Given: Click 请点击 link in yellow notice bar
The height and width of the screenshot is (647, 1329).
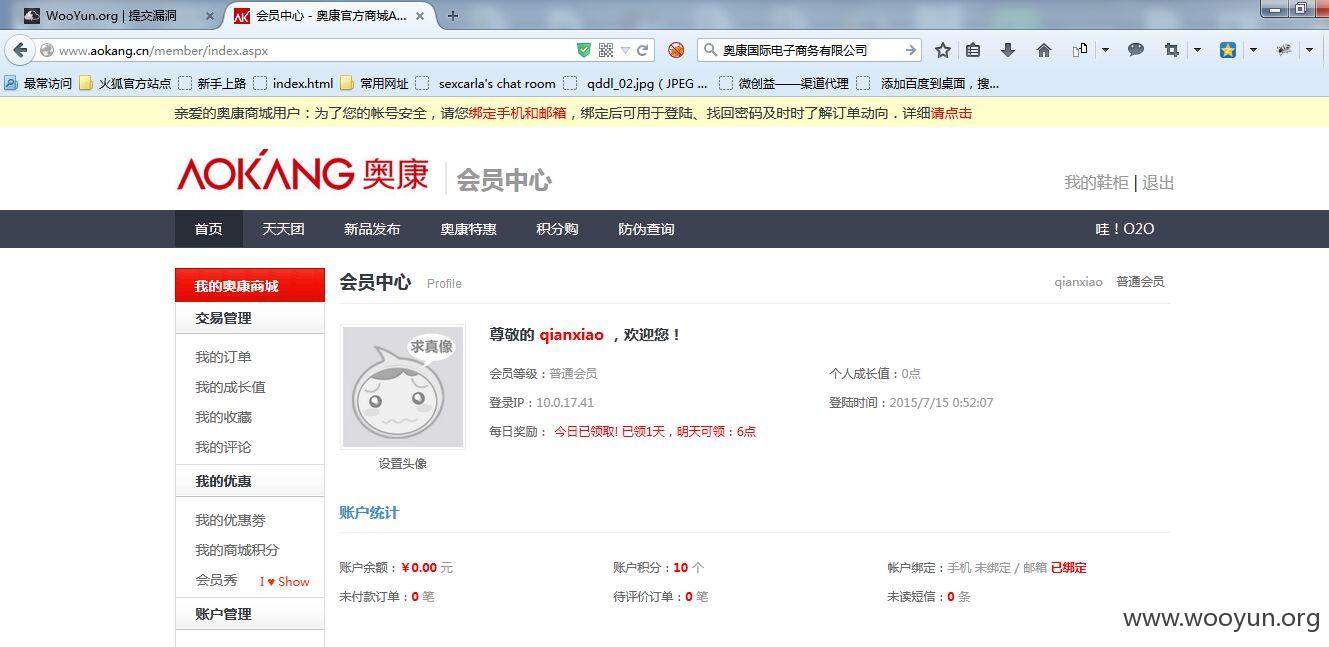Looking at the screenshot, I should point(951,113).
